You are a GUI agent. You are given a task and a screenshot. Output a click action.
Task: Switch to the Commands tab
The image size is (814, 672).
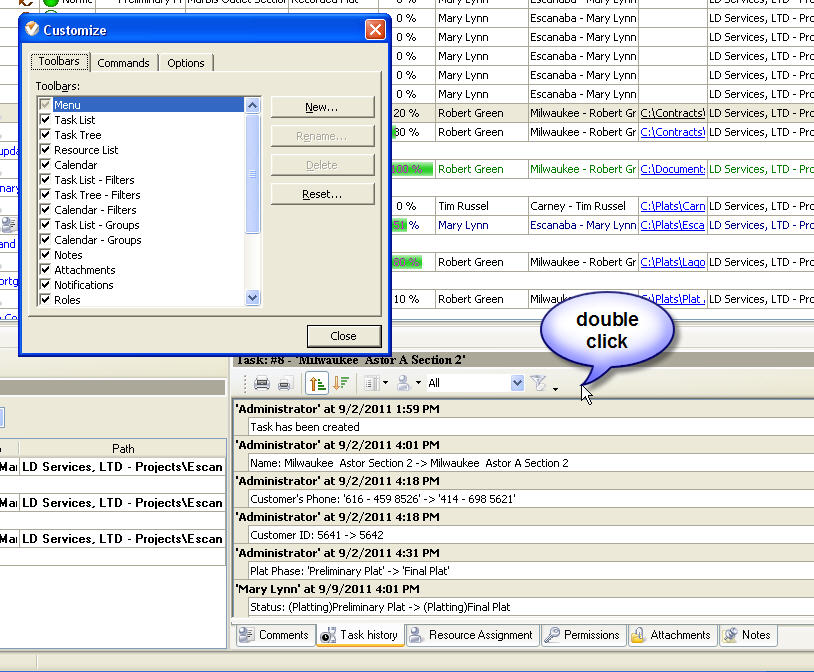pyautogui.click(x=123, y=63)
